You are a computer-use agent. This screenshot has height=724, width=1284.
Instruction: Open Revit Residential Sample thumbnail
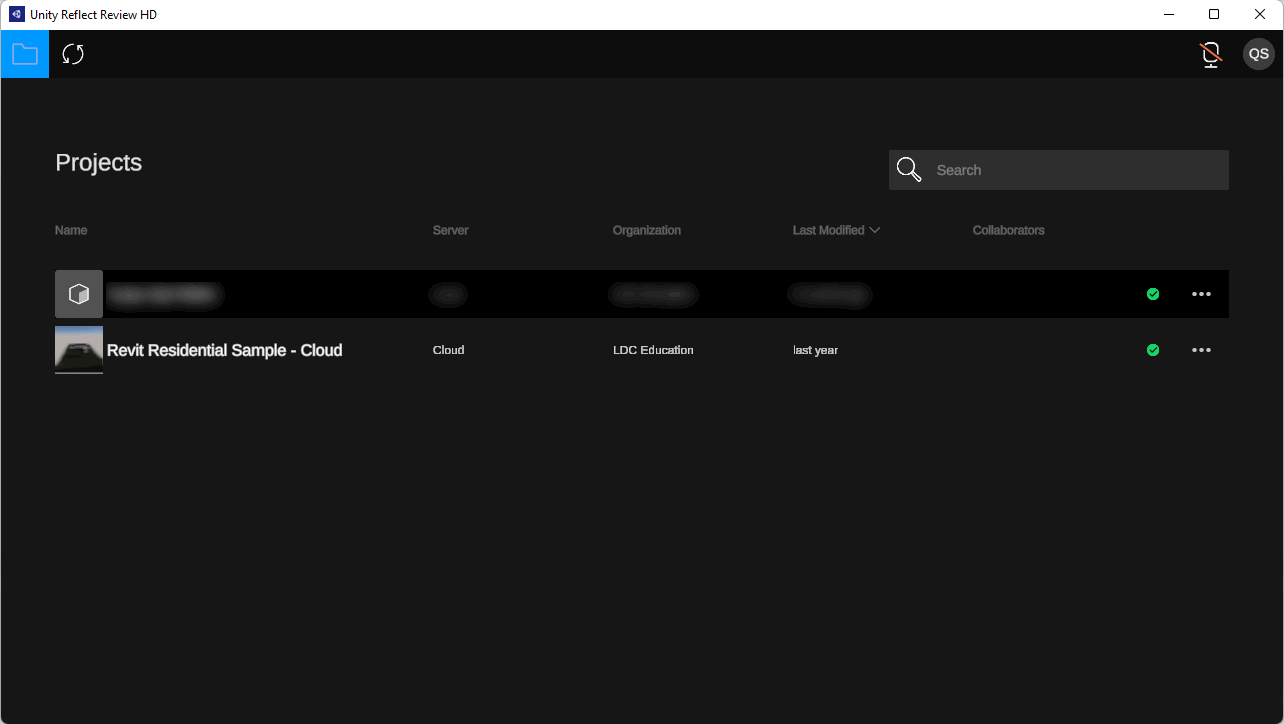pyautogui.click(x=79, y=350)
